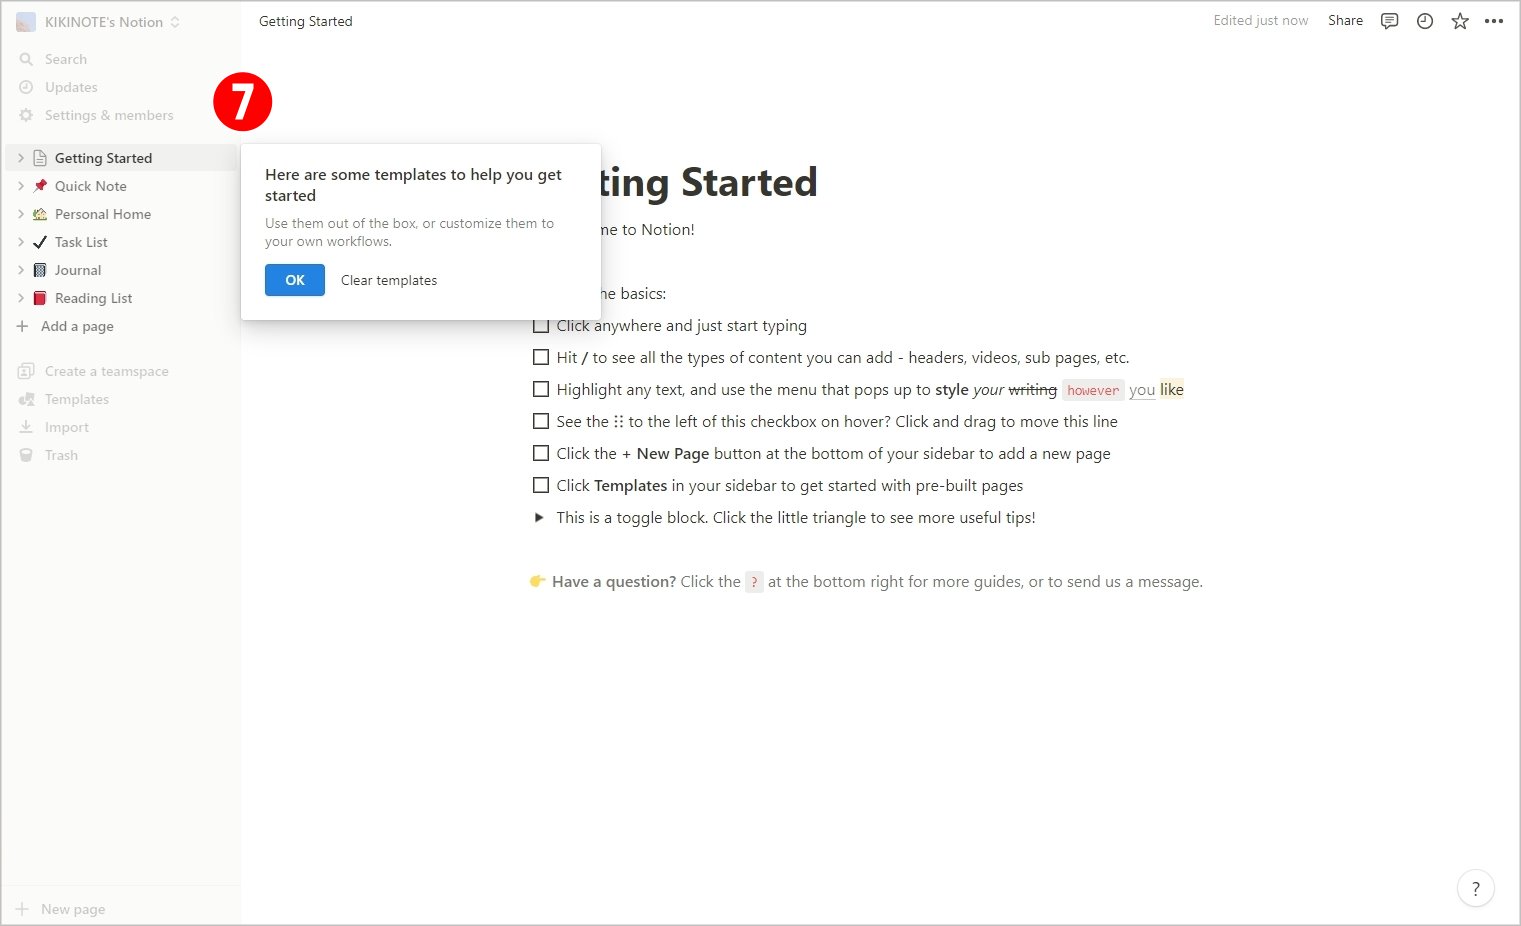This screenshot has width=1521, height=926.
Task: Favorite this page with the star icon
Action: tap(1460, 21)
